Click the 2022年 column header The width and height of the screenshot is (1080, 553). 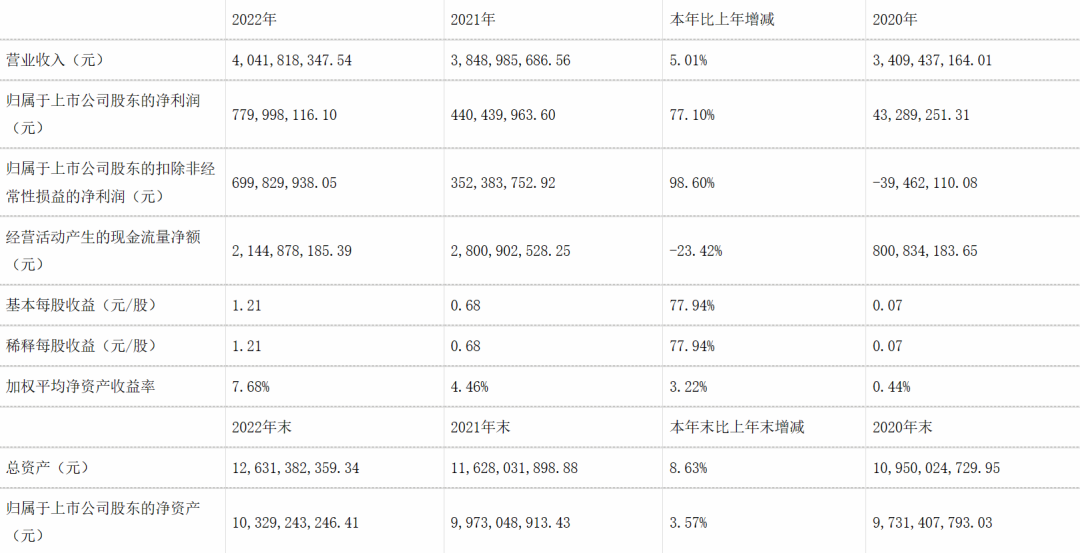pyautogui.click(x=252, y=19)
